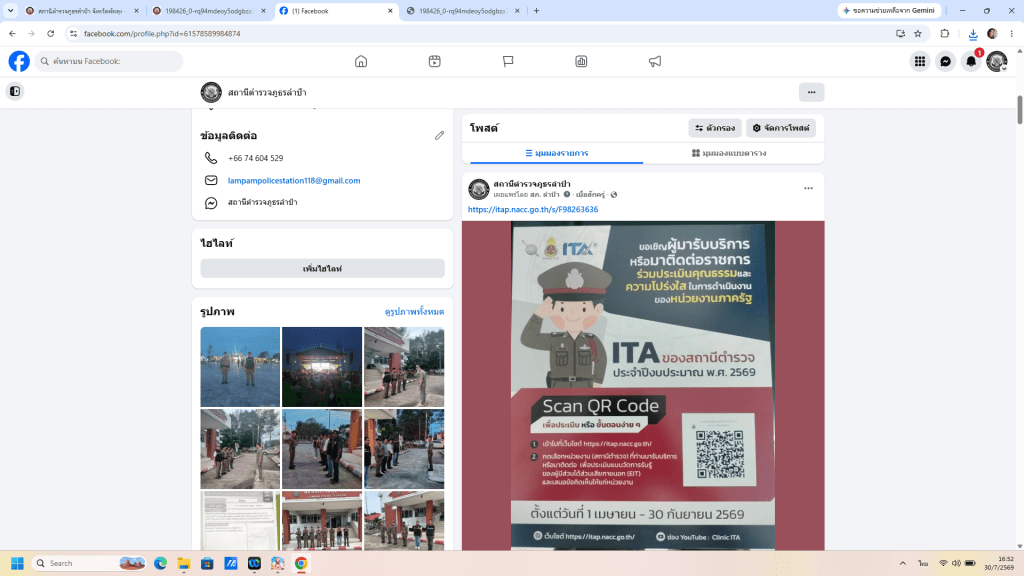Screen dimensions: 1024x576
Task: Open the grid menu icon
Action: coord(920,61)
